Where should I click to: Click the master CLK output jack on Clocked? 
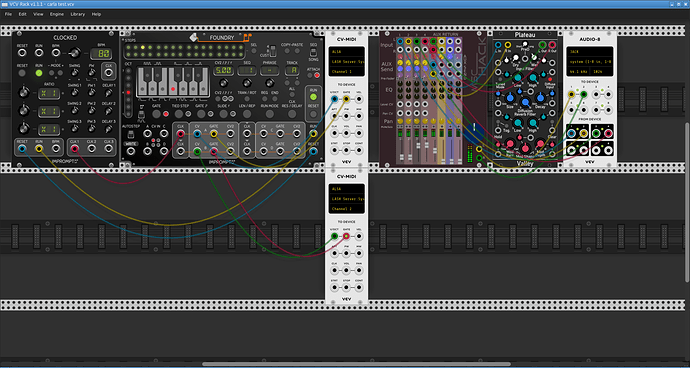[108, 73]
